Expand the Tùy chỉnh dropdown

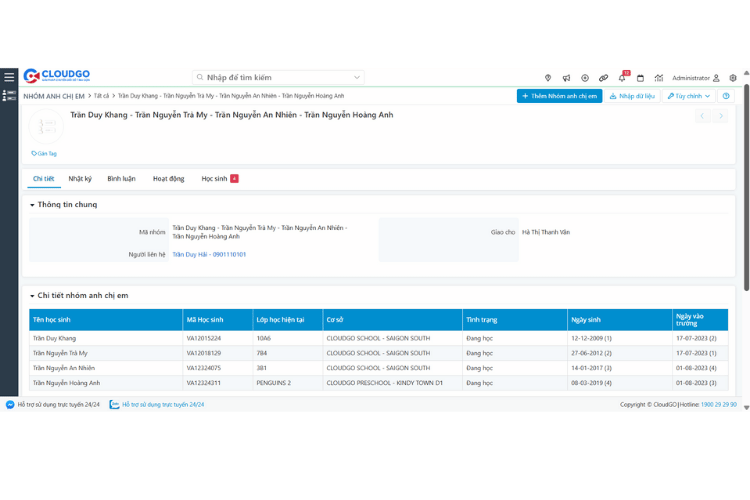(690, 96)
